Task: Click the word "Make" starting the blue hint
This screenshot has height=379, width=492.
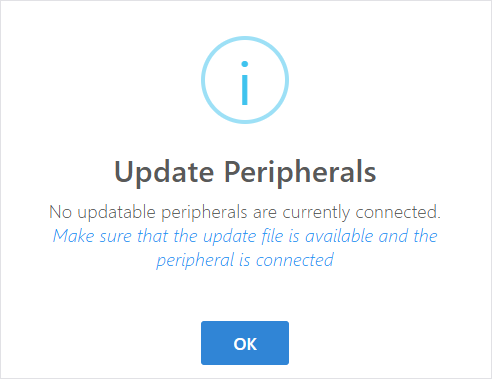Action: pyautogui.click(x=74, y=236)
